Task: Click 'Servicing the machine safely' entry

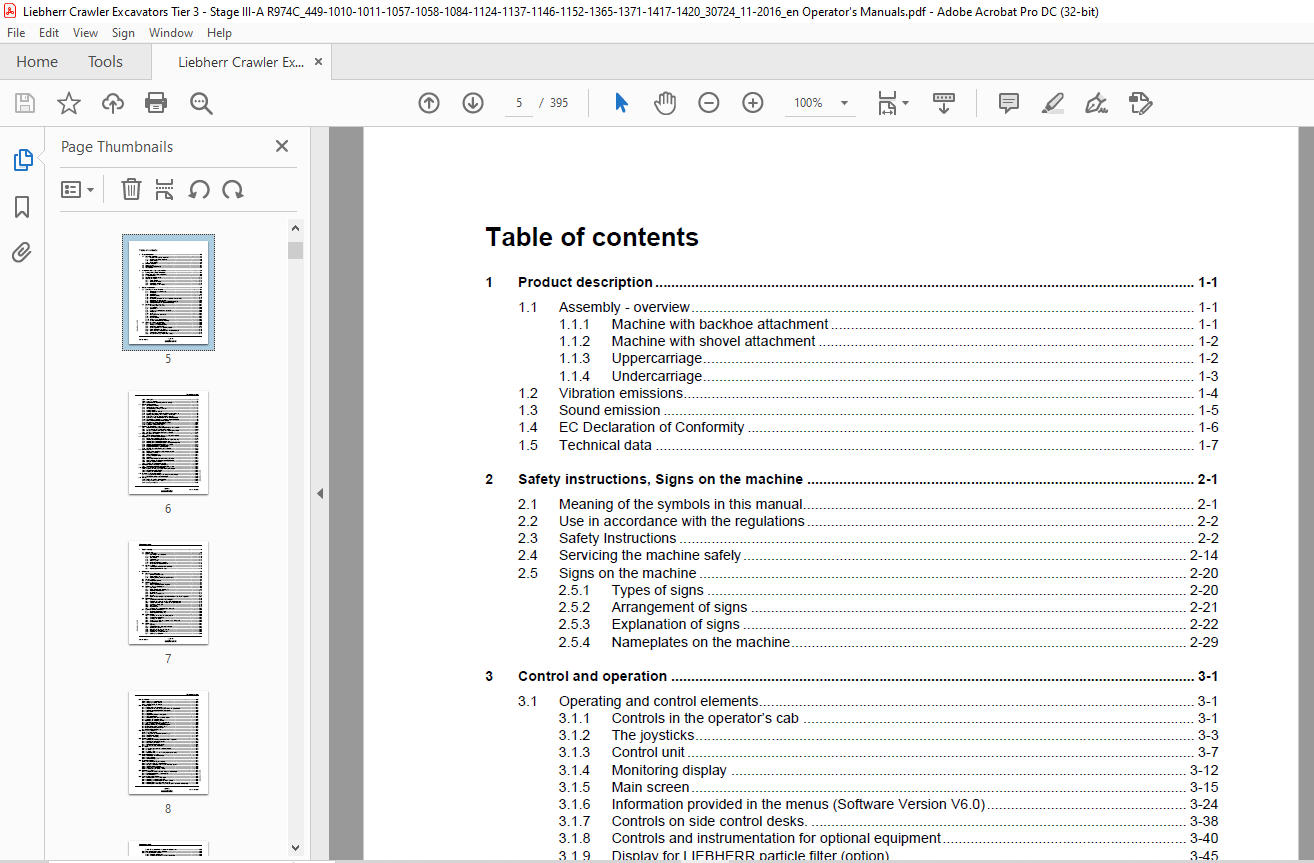Action: click(x=650, y=555)
